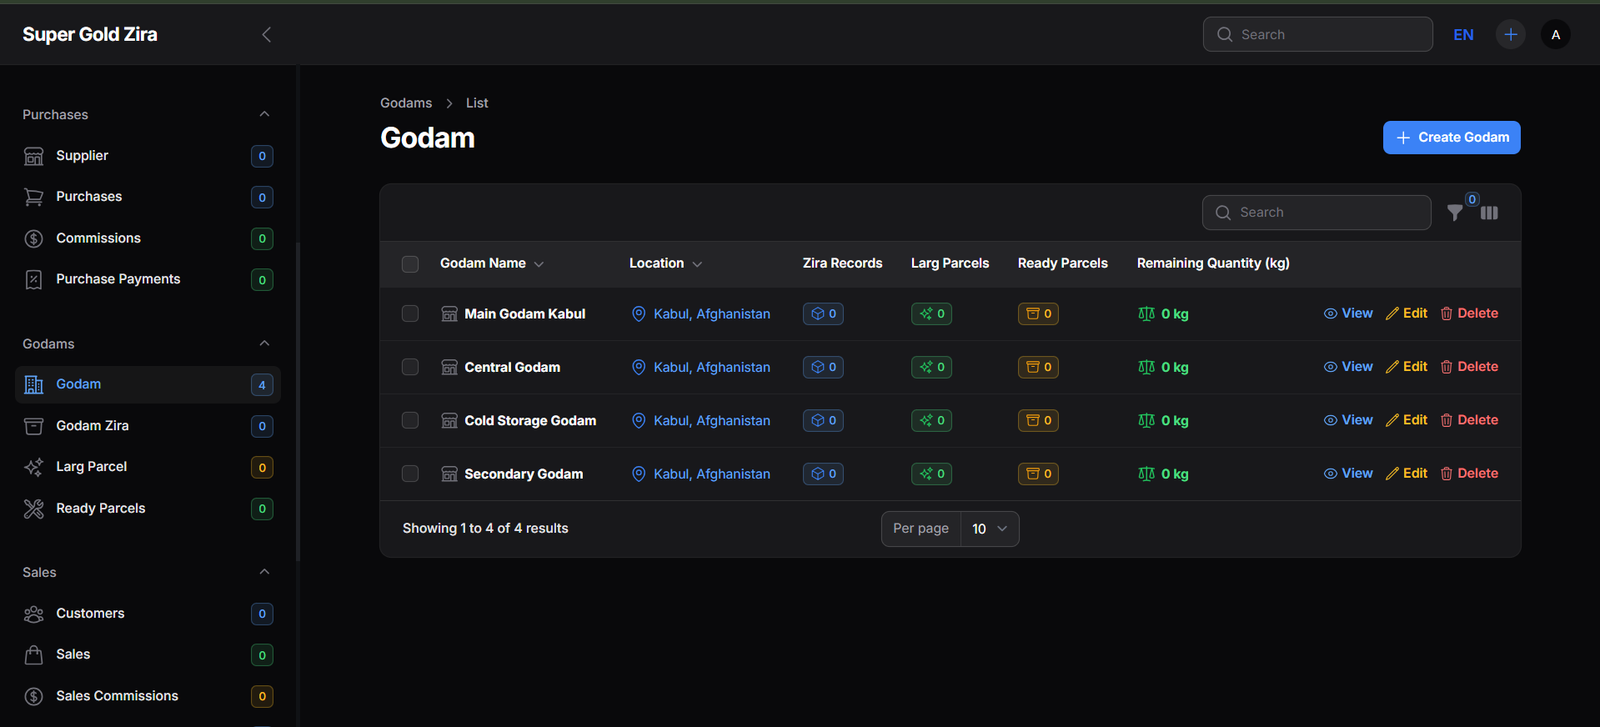
Task: Go to Ready Parcels menu item
Action: click(x=100, y=509)
